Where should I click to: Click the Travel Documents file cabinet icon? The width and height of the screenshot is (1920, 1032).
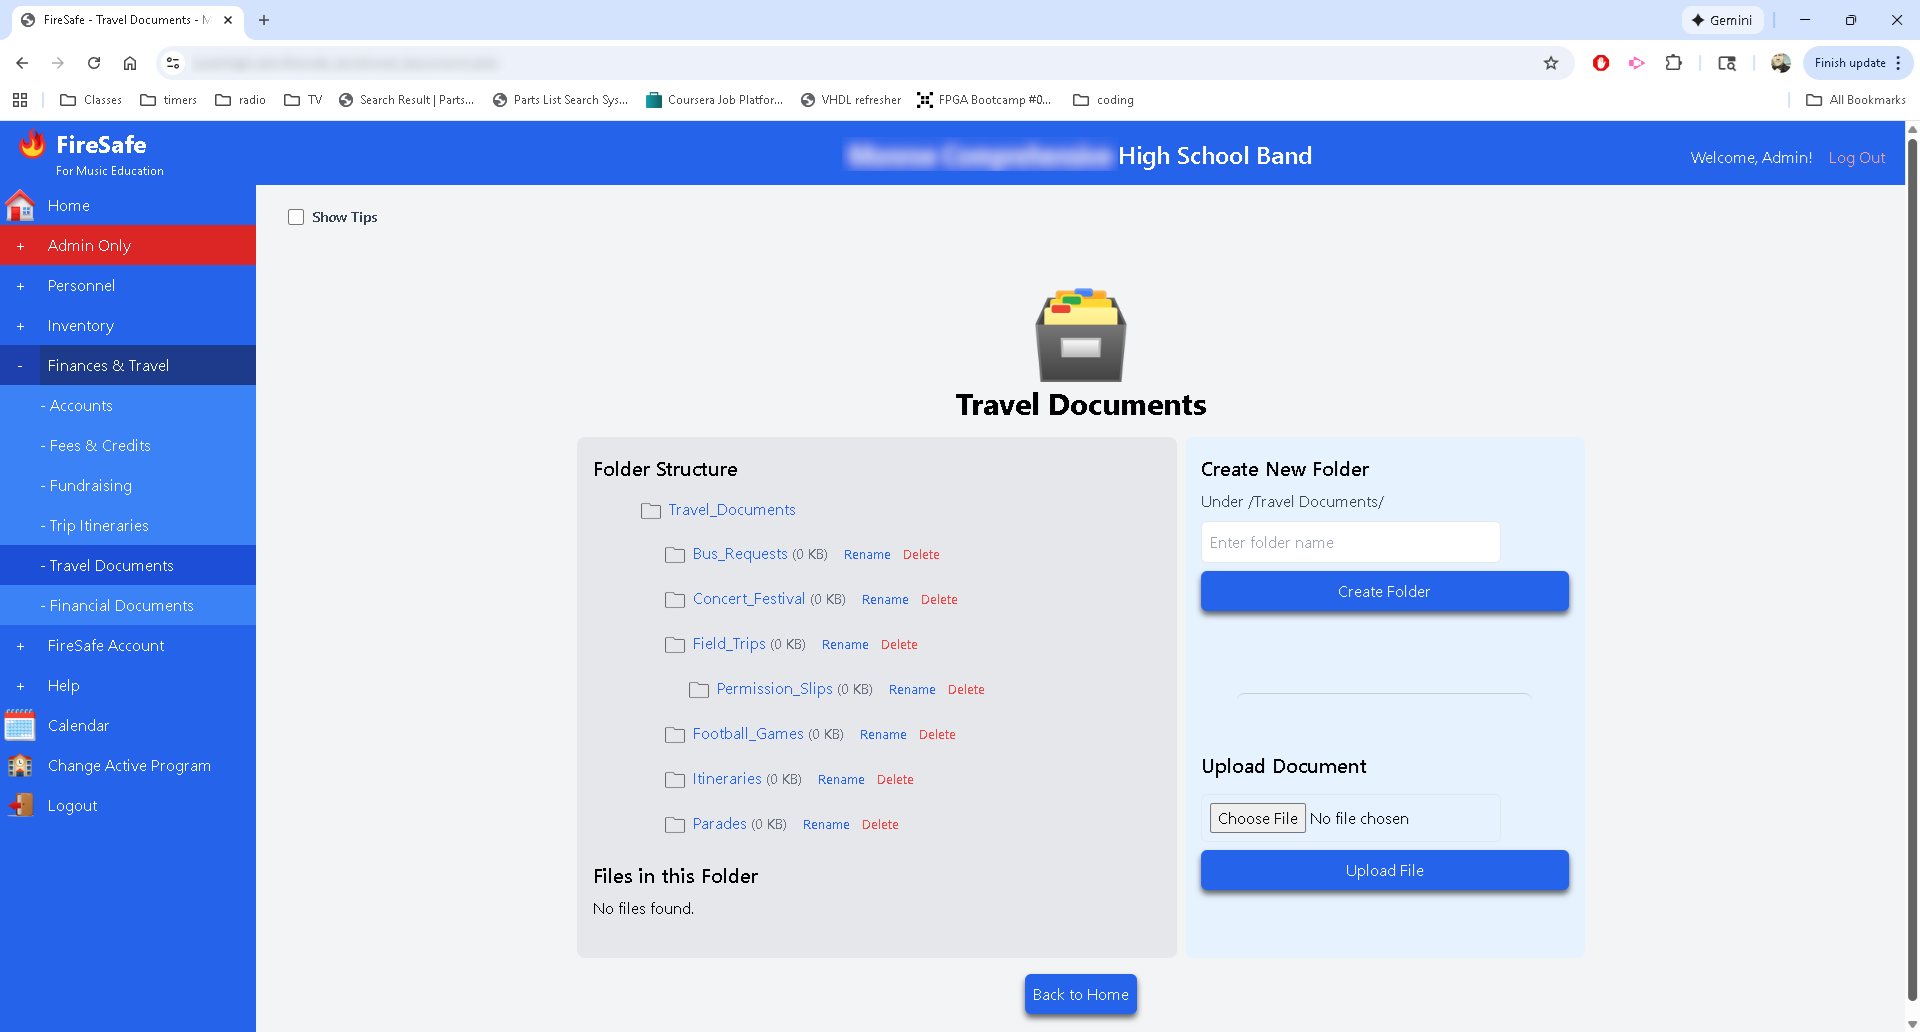click(1080, 334)
